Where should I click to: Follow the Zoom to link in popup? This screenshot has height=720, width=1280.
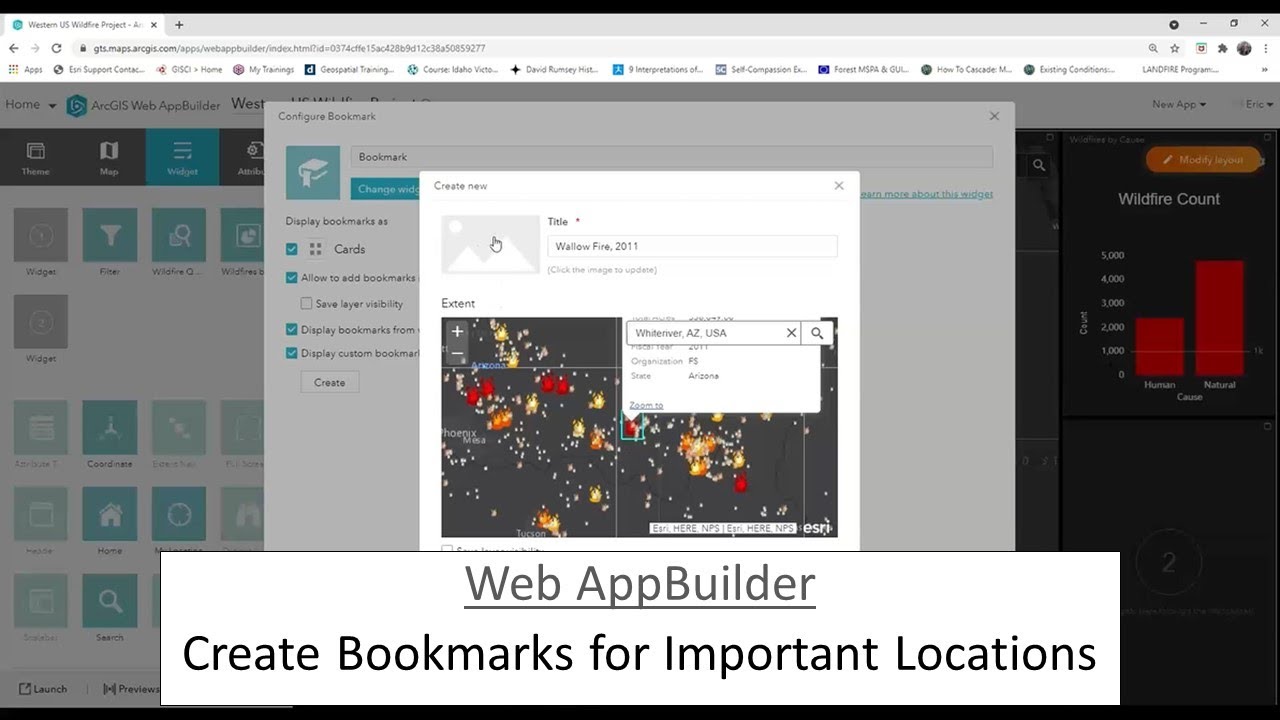click(646, 405)
